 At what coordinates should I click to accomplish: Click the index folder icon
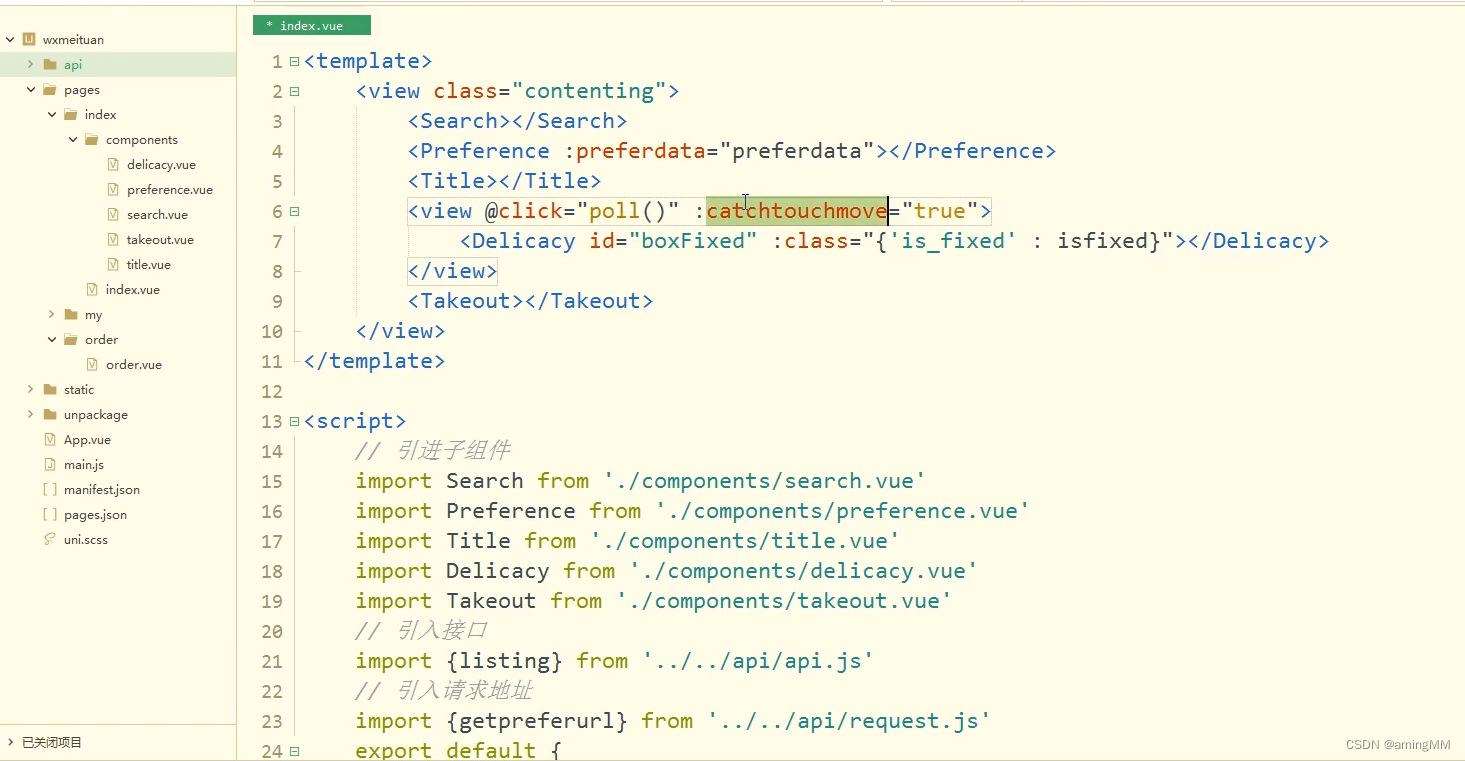point(71,115)
